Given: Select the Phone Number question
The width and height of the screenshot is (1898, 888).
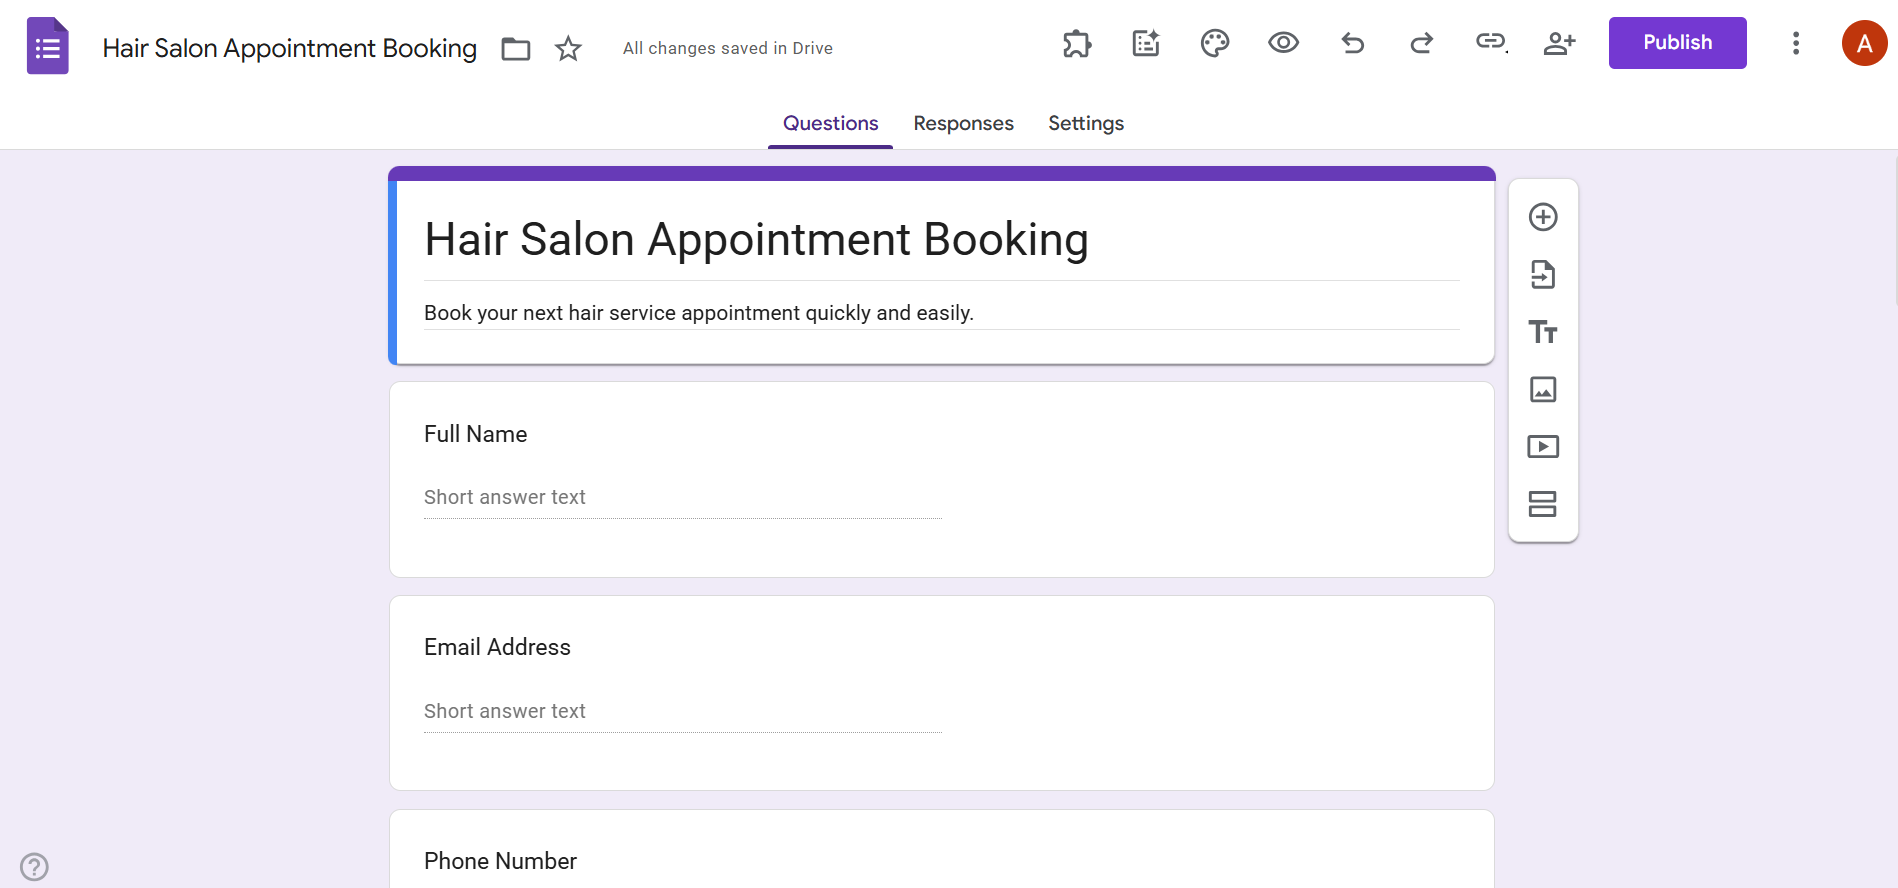Looking at the screenshot, I should point(941,849).
